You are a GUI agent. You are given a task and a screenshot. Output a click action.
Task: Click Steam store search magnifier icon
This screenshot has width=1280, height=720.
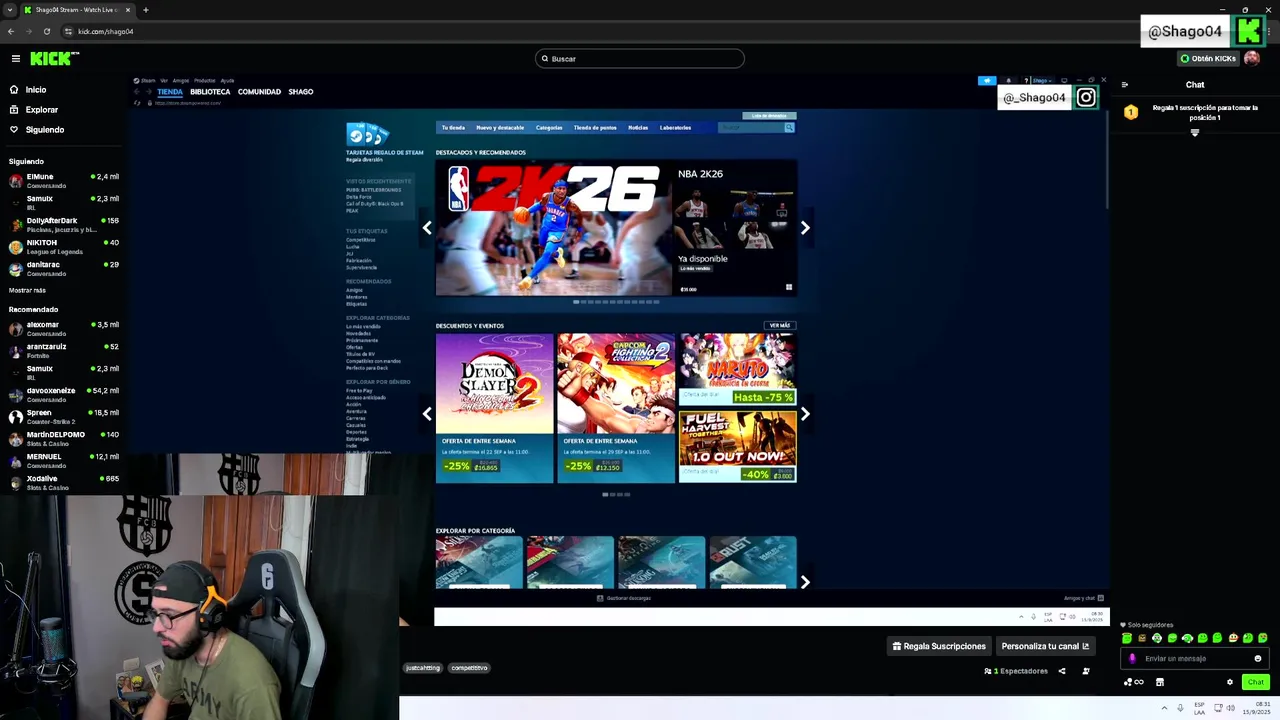[789, 128]
